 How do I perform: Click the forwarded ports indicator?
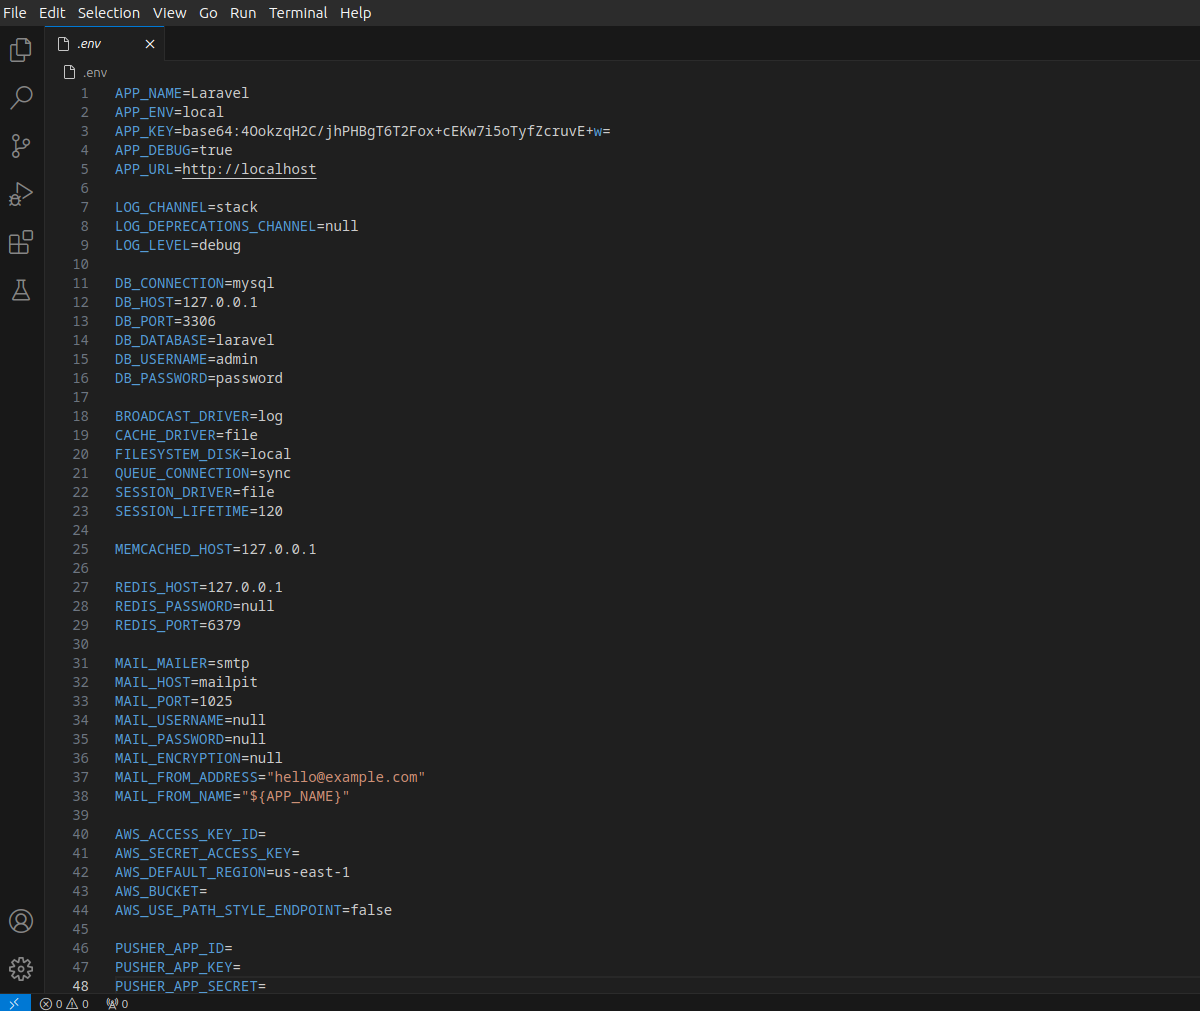click(x=117, y=1003)
